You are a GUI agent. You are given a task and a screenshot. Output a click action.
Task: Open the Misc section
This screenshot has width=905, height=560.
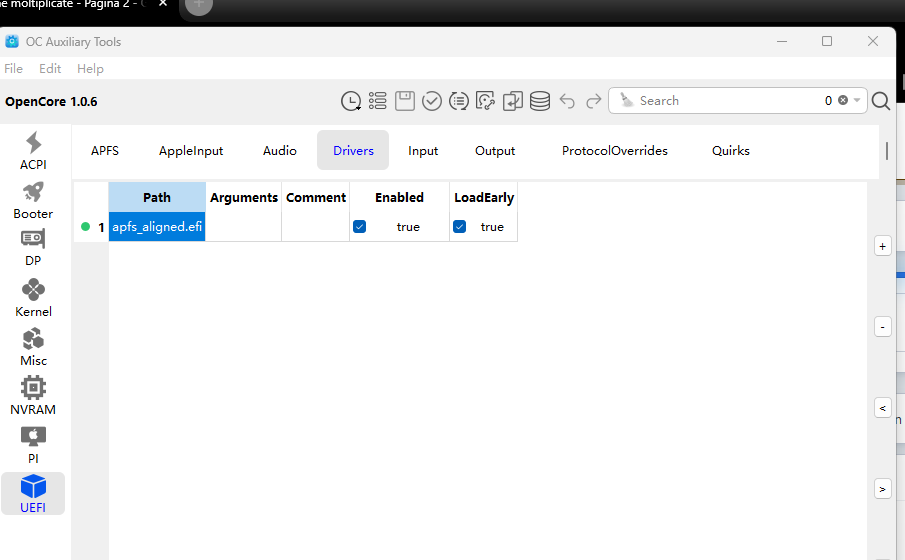point(33,347)
